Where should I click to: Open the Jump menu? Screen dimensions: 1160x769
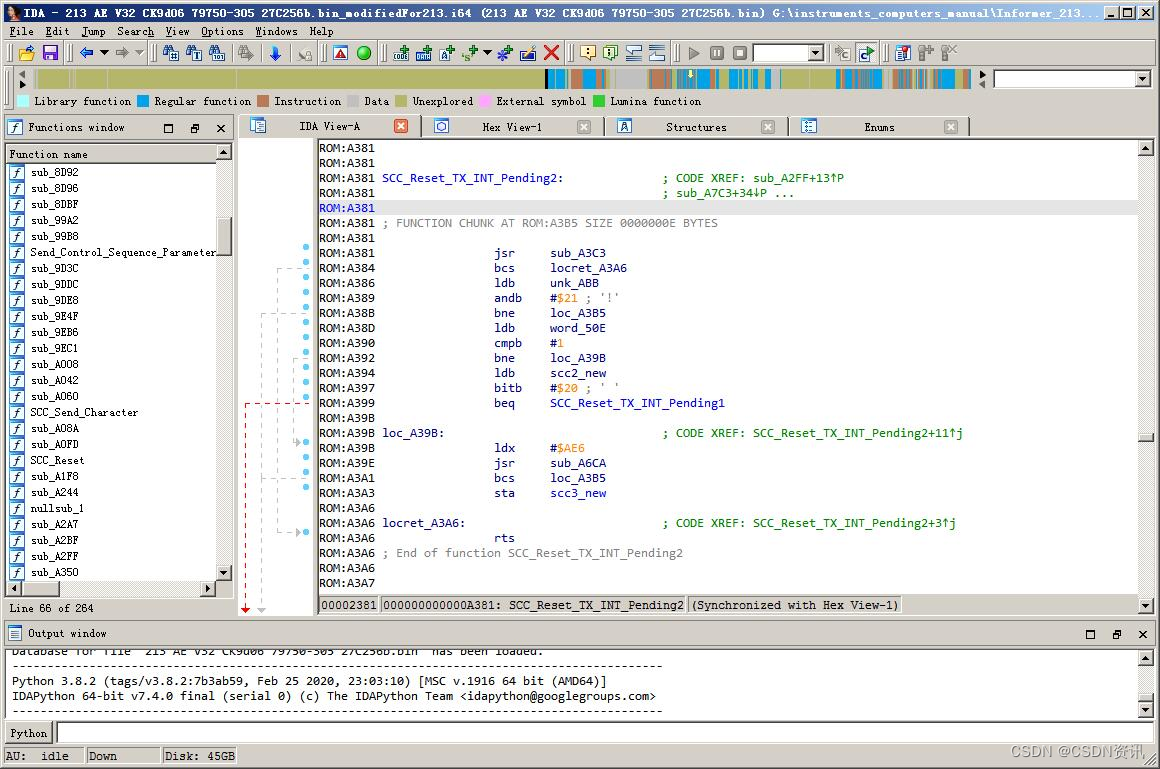93,31
